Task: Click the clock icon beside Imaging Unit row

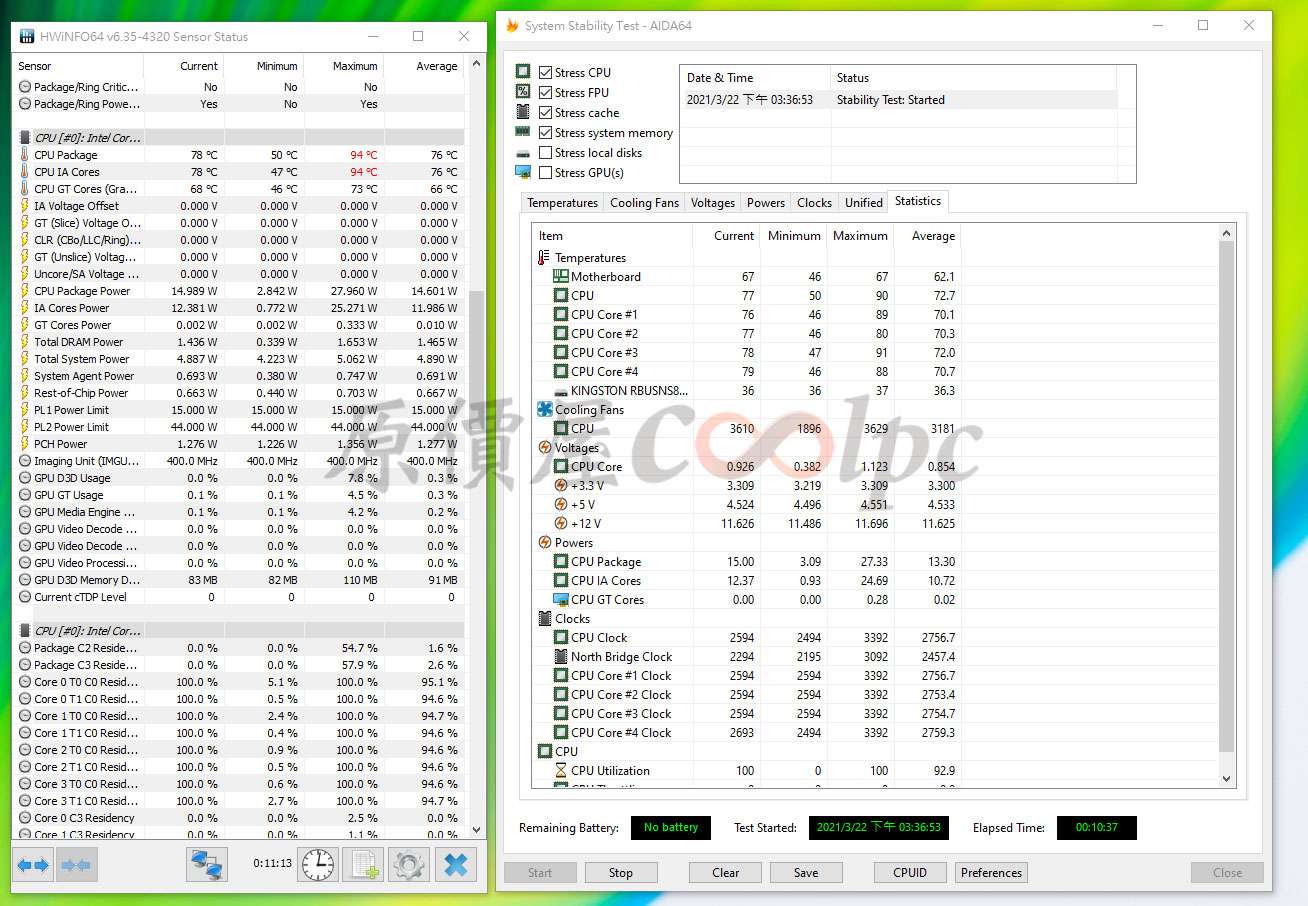Action: click(25, 461)
